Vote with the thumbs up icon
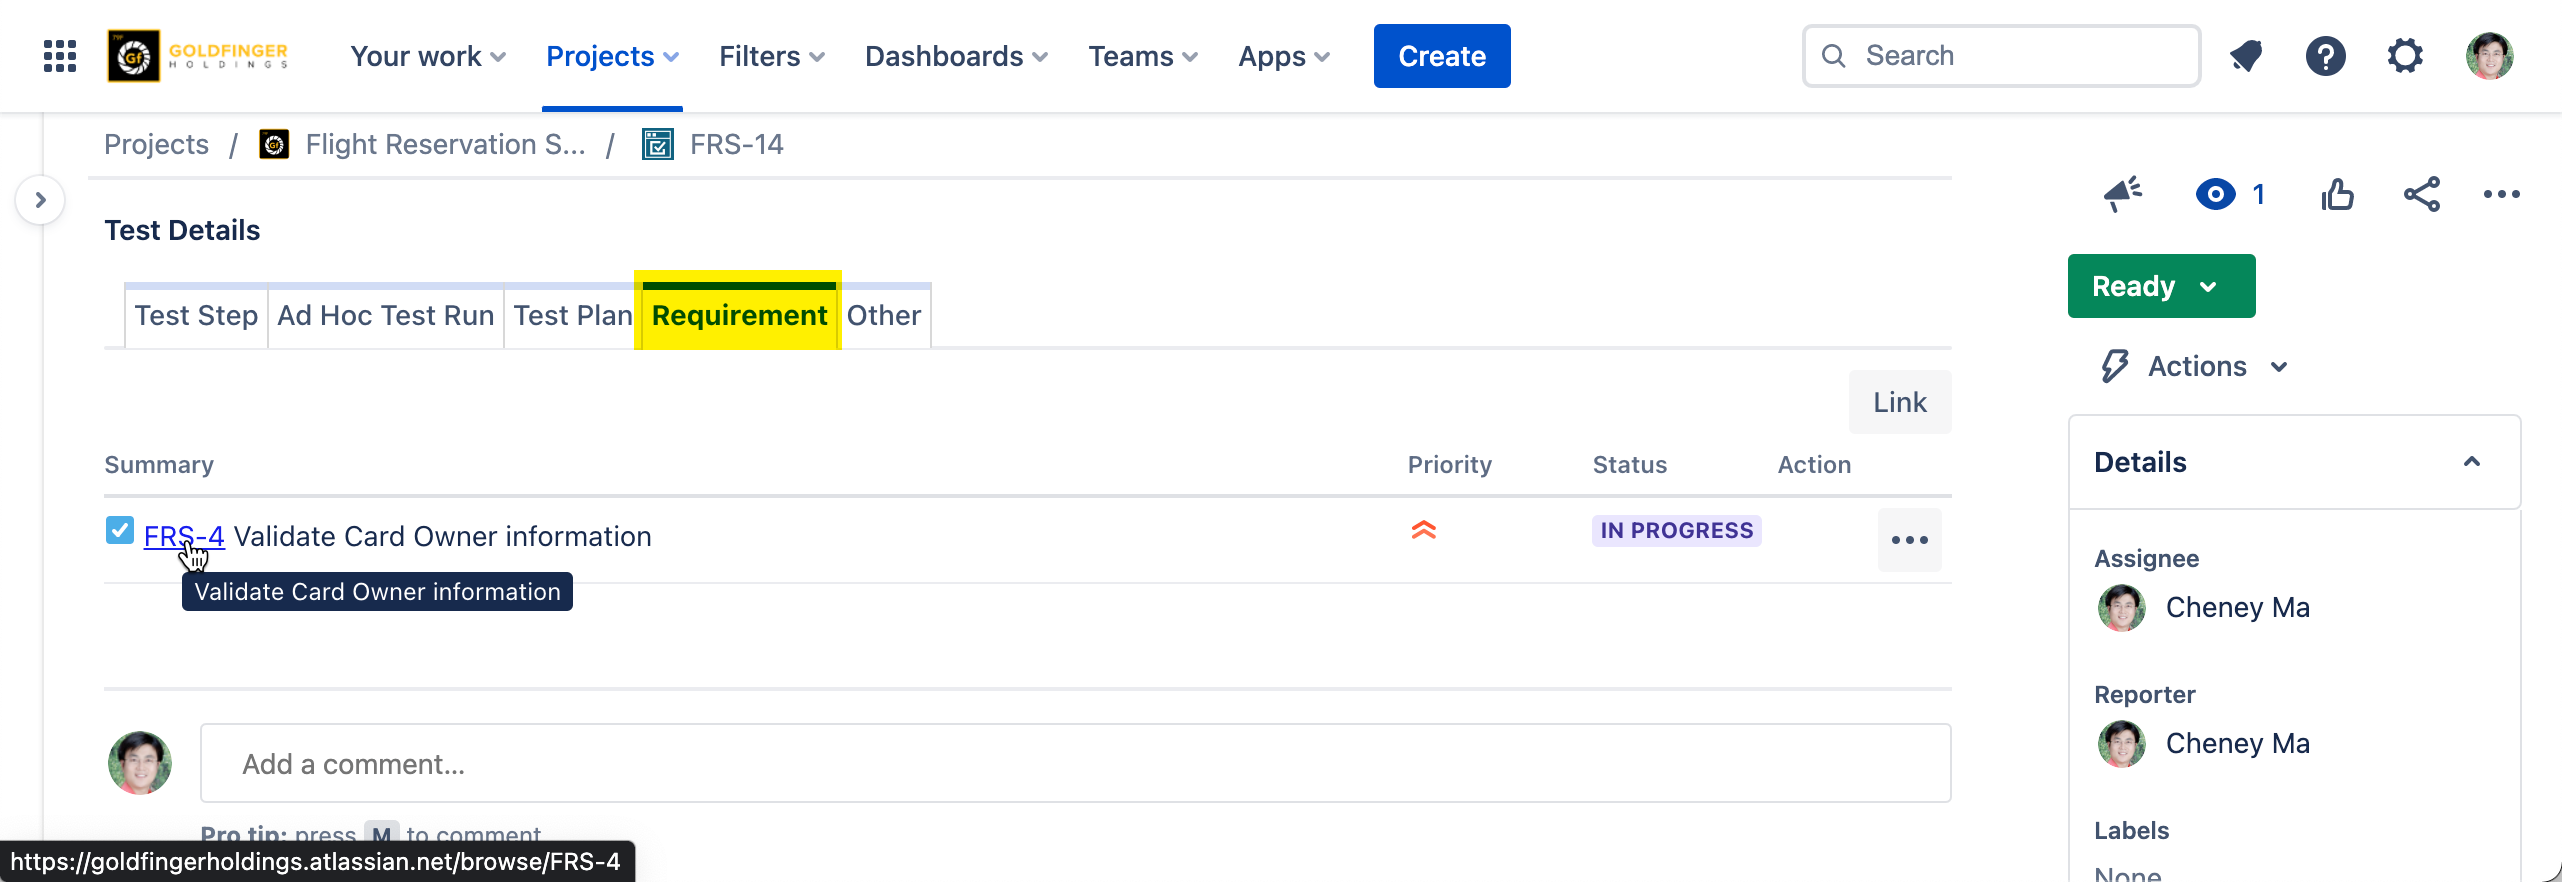Screen dimensions: 2562x882 tap(2337, 194)
